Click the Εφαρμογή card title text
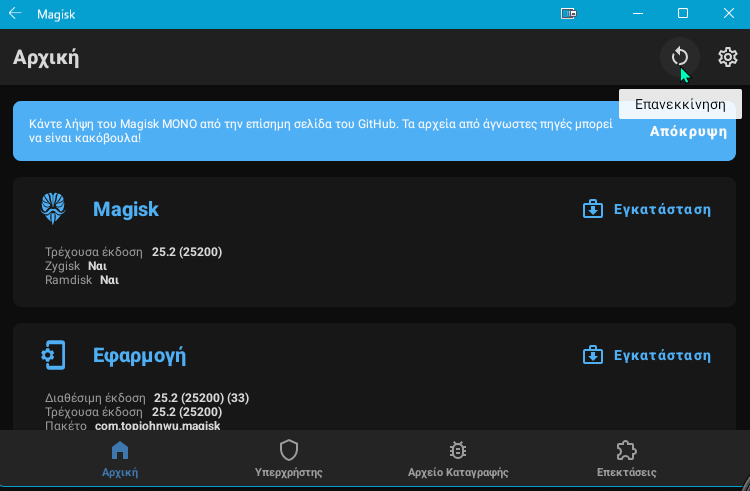The width and height of the screenshot is (750, 491). pos(139,356)
